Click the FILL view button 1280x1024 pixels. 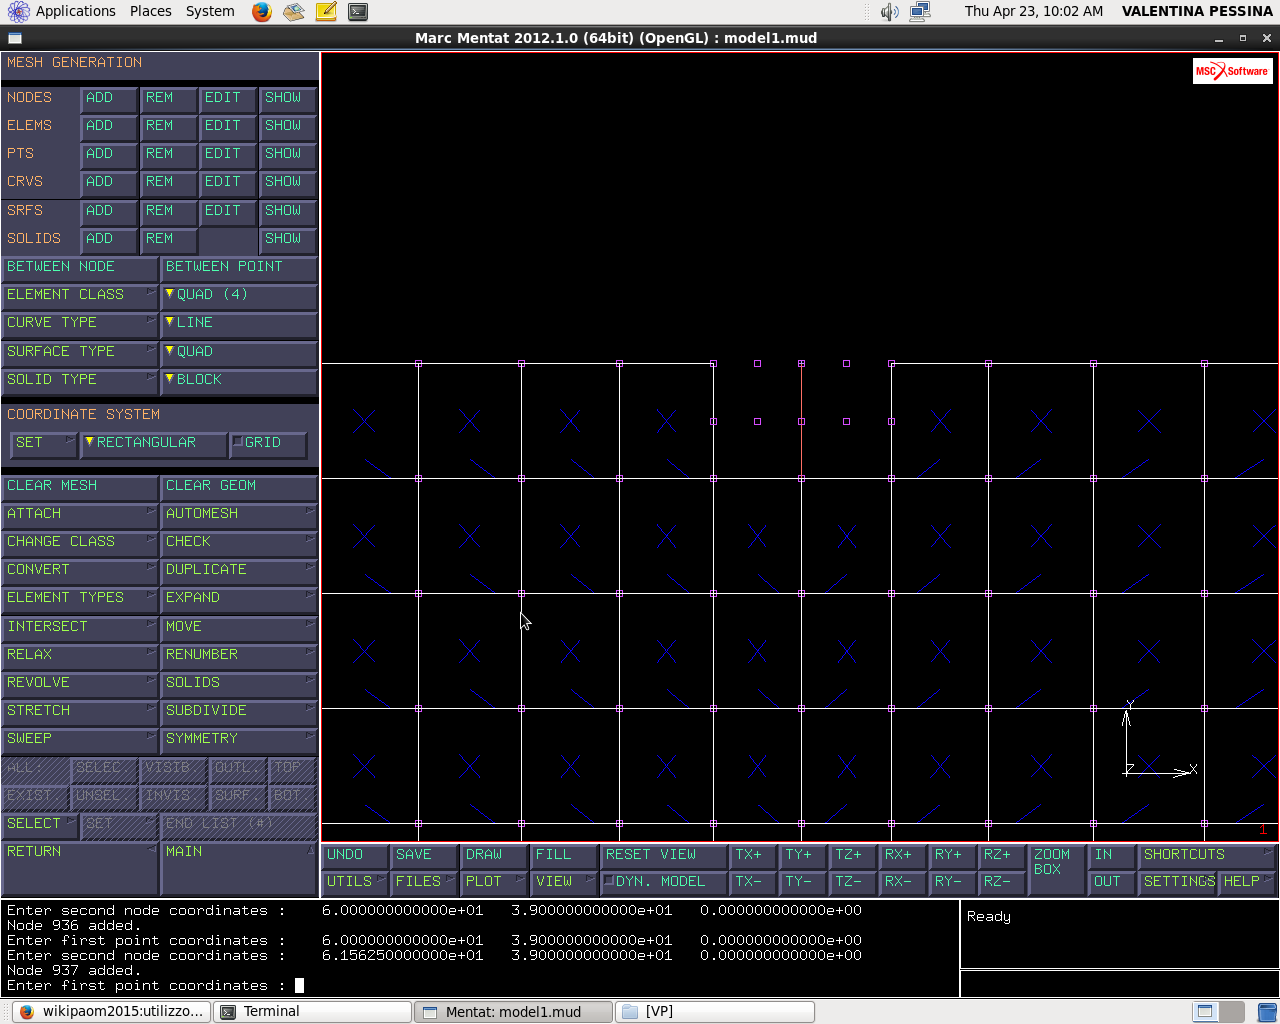coord(564,855)
